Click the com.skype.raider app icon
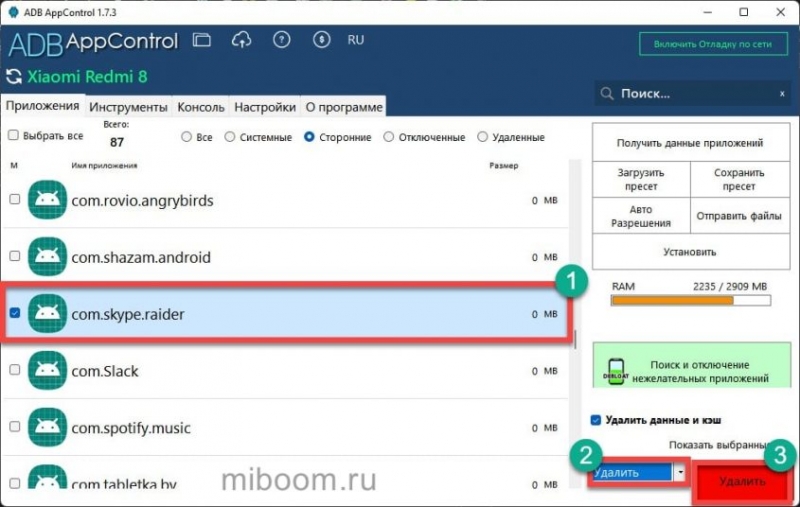 47,314
